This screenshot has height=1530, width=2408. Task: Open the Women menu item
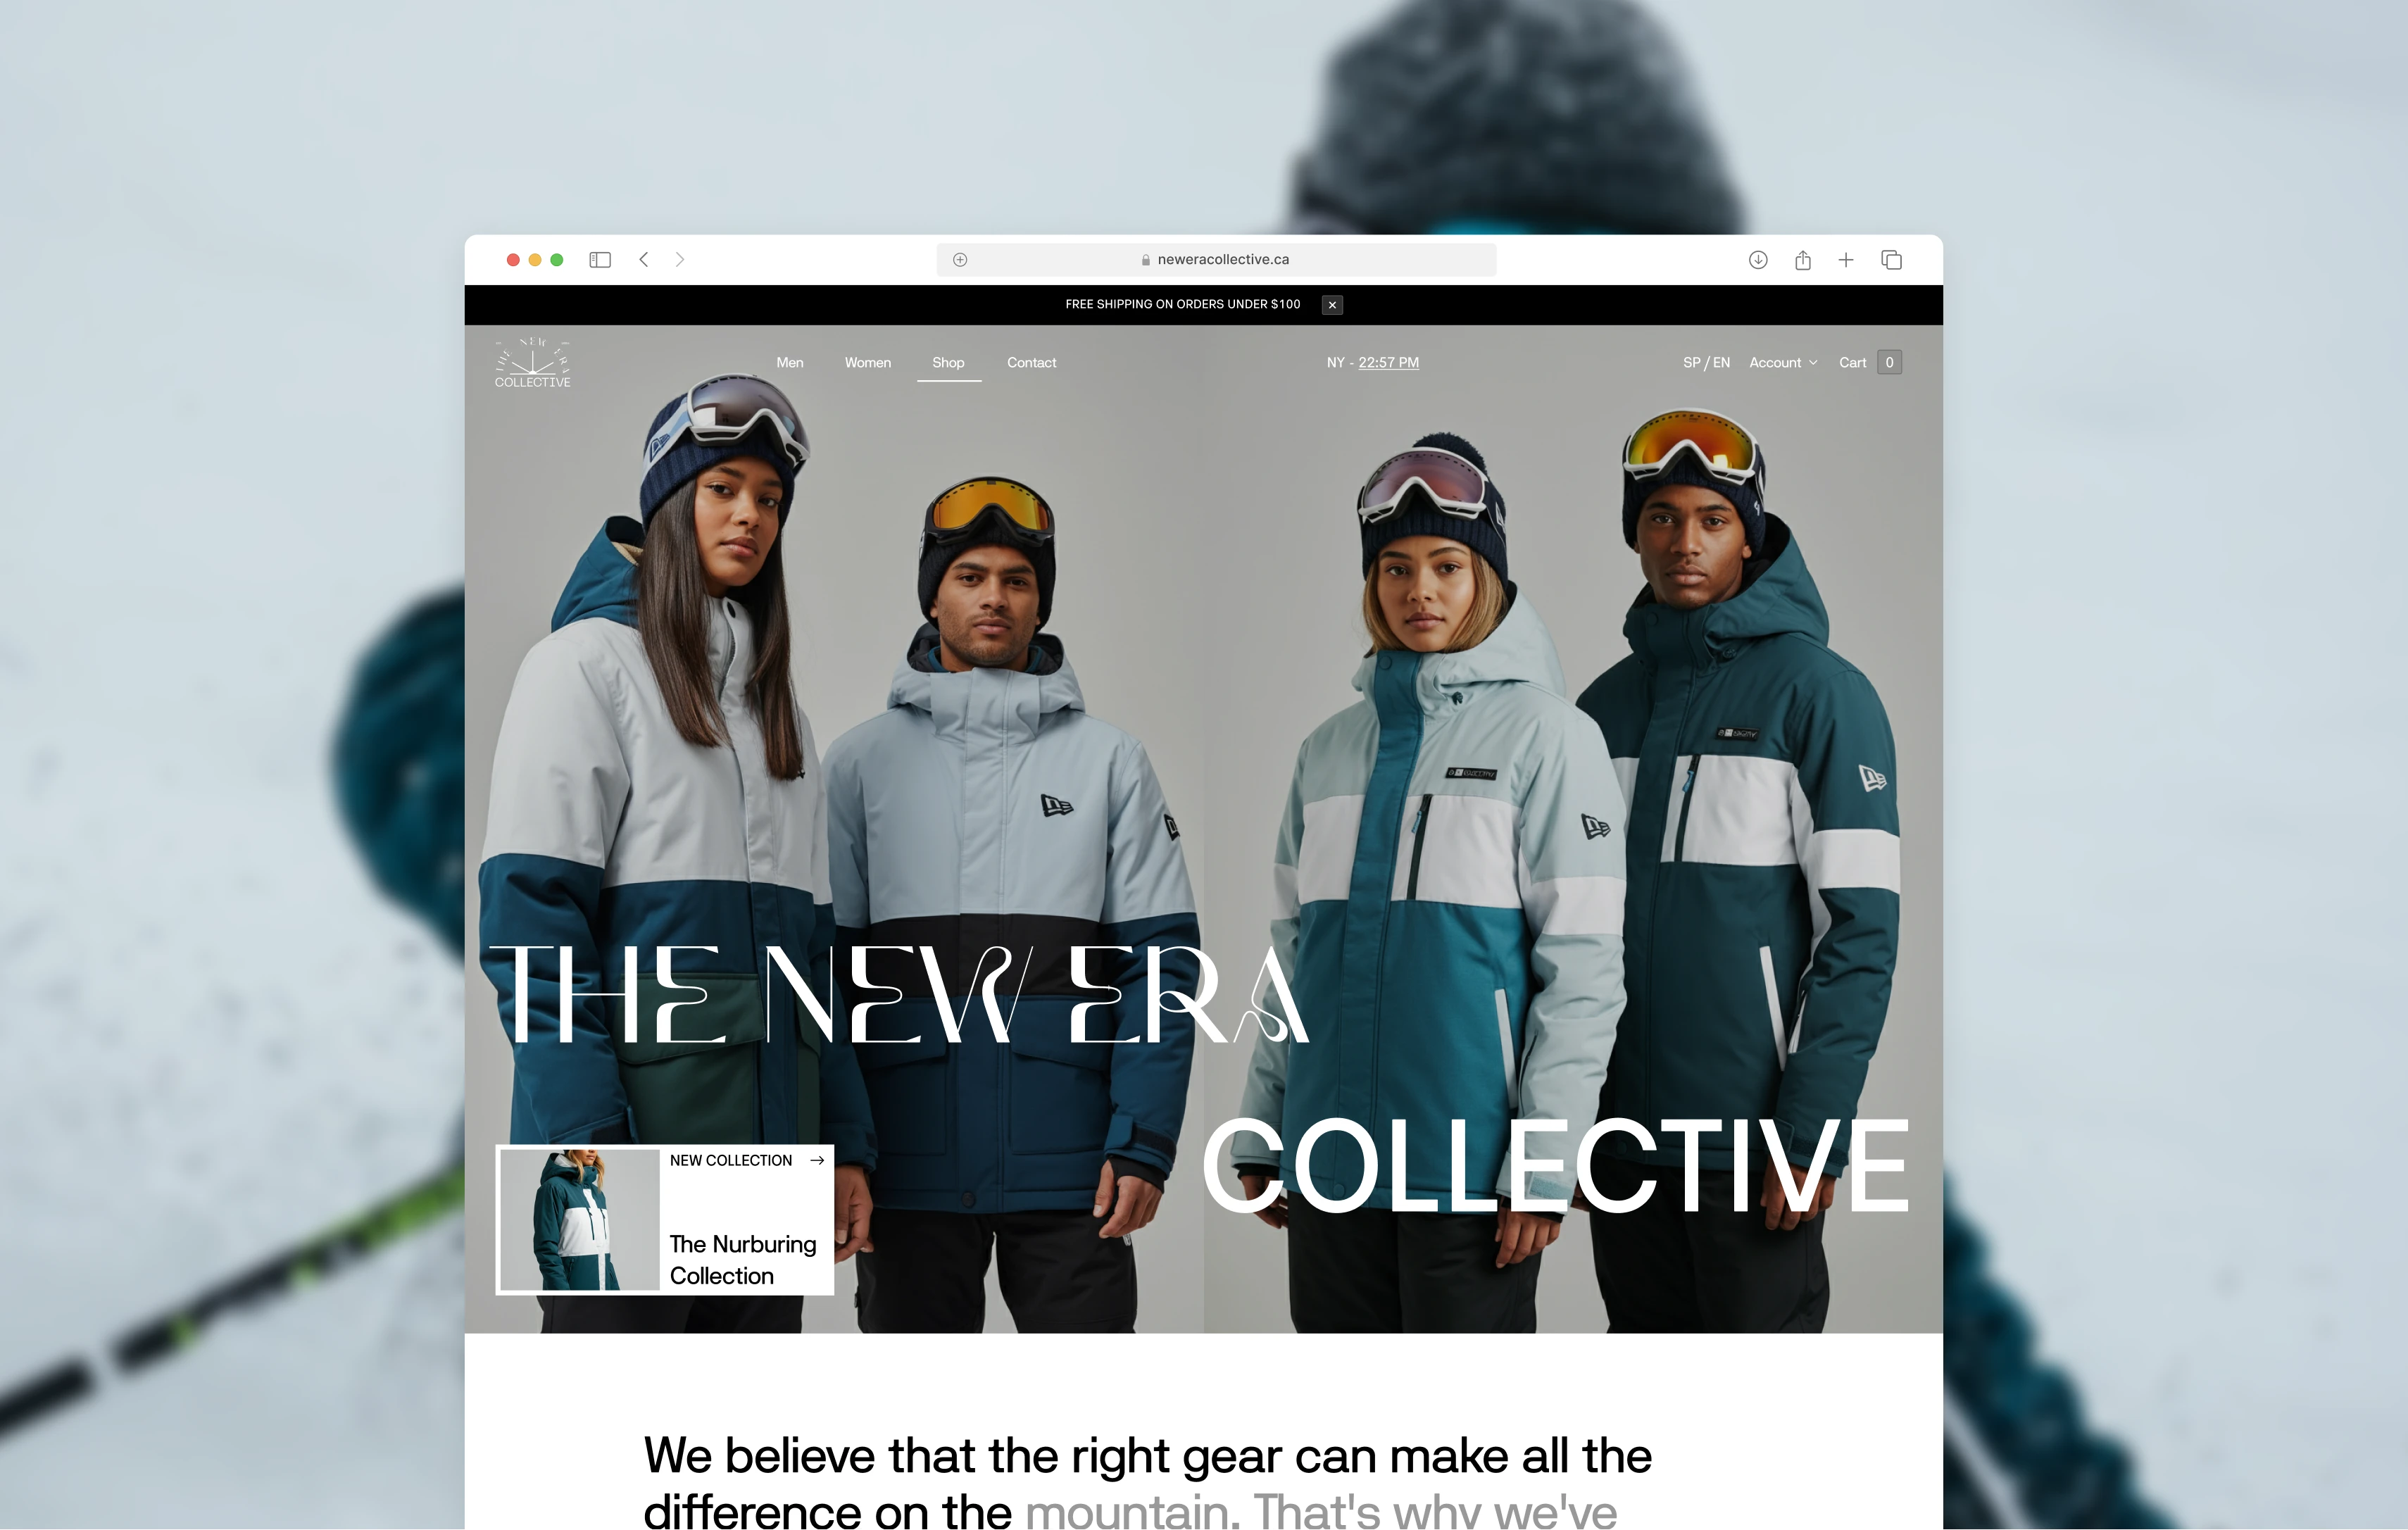pos(868,363)
